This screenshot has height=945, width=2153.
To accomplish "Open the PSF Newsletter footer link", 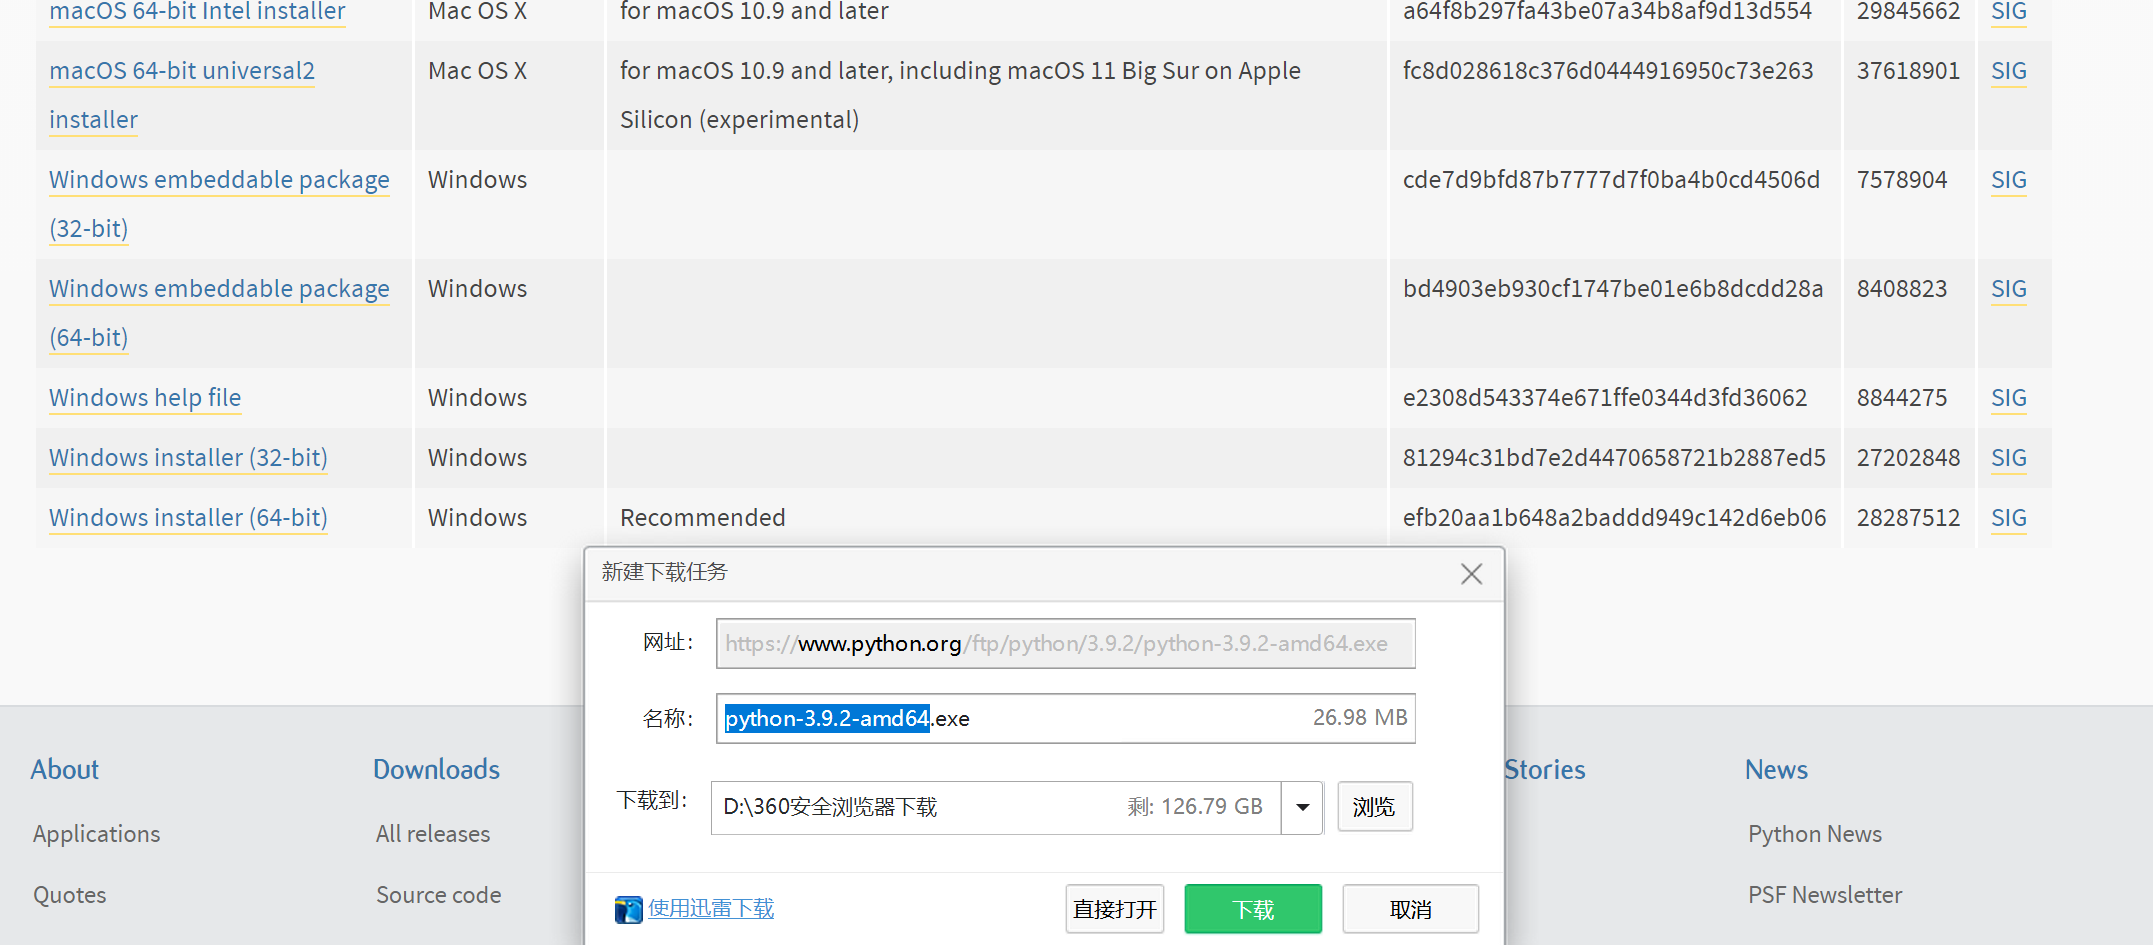I will 1824,895.
